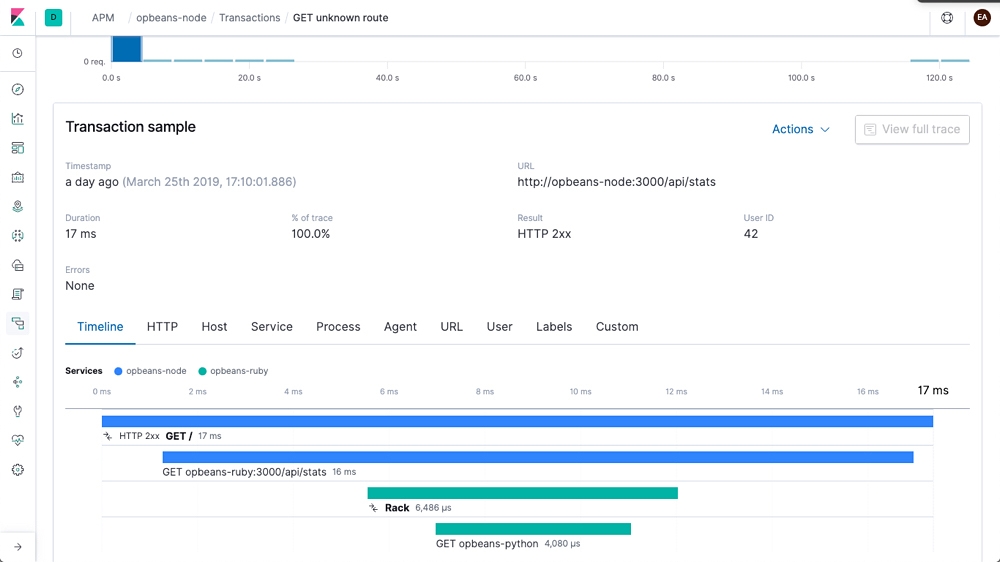Open the Actions dropdown
The image size is (1000, 562).
click(x=800, y=129)
